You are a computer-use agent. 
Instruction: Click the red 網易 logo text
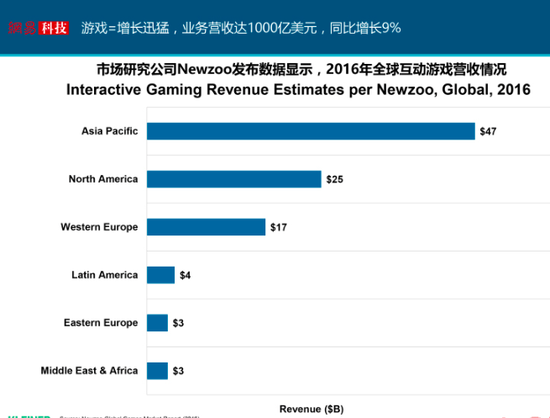22,28
